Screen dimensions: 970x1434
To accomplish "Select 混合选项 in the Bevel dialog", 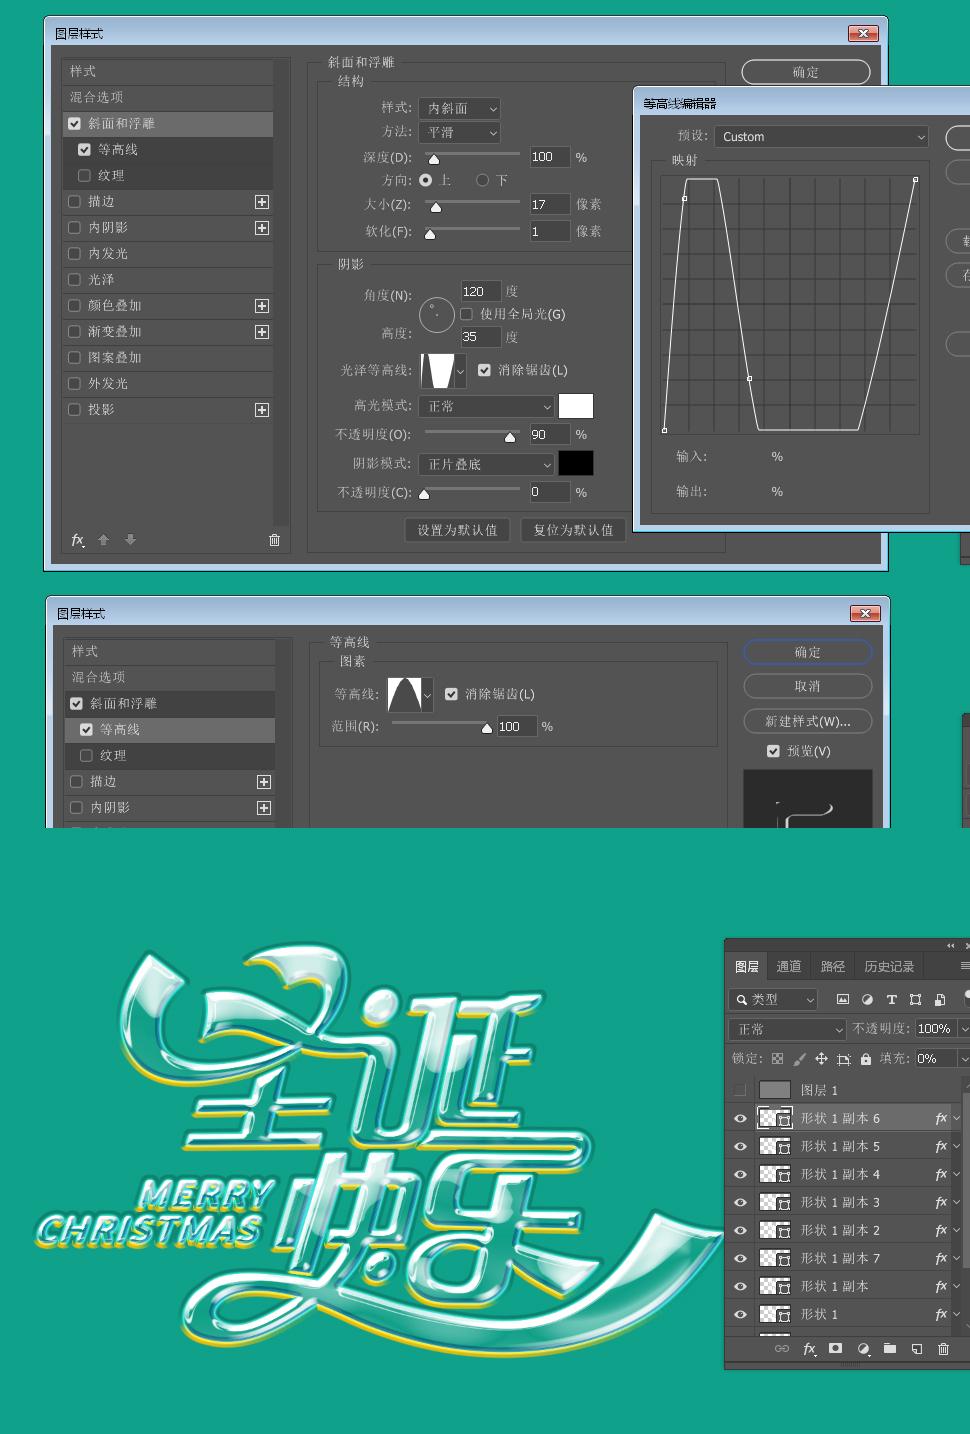I will click(168, 98).
